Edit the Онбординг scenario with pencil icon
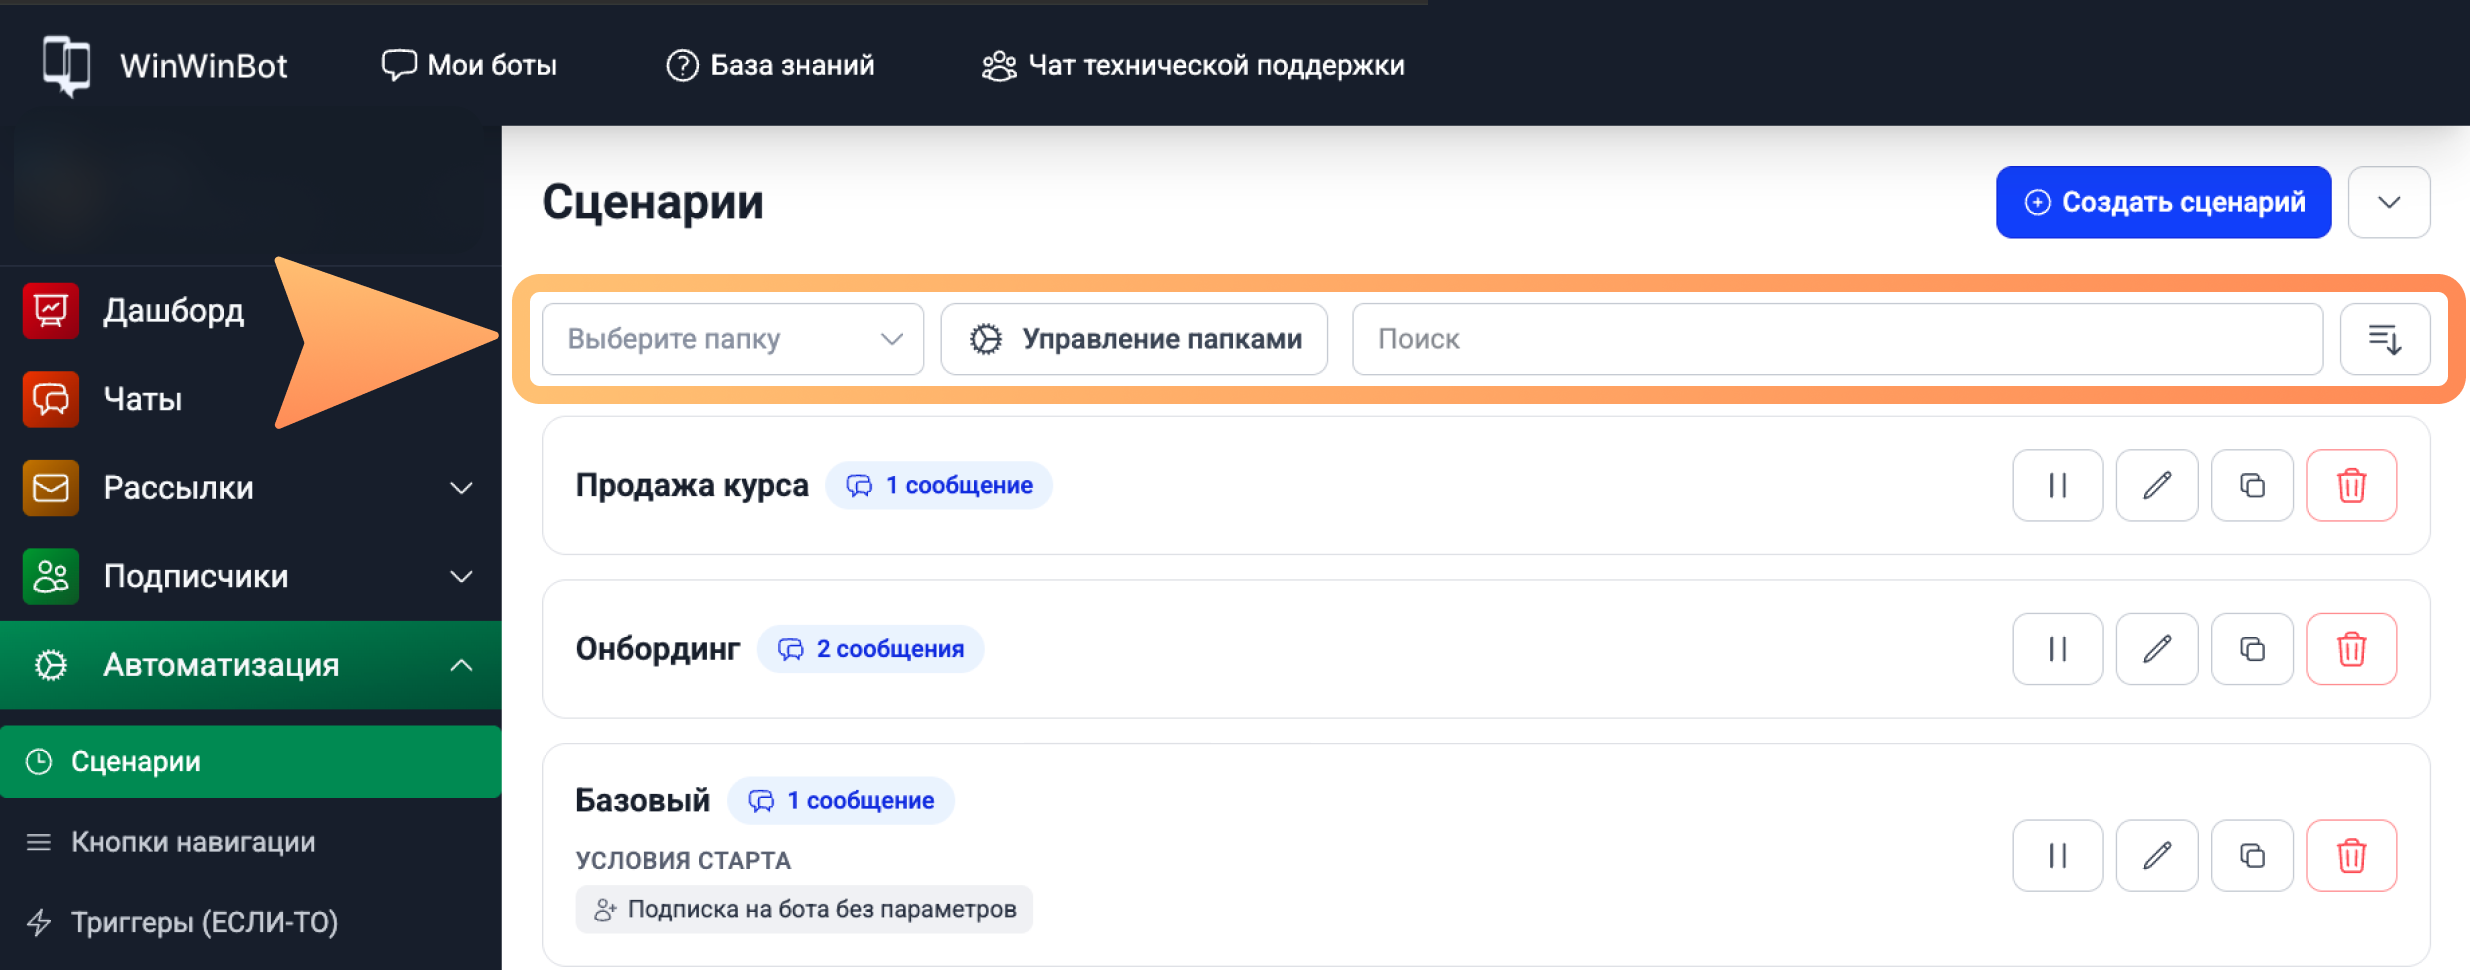The image size is (2470, 970). 2156,650
